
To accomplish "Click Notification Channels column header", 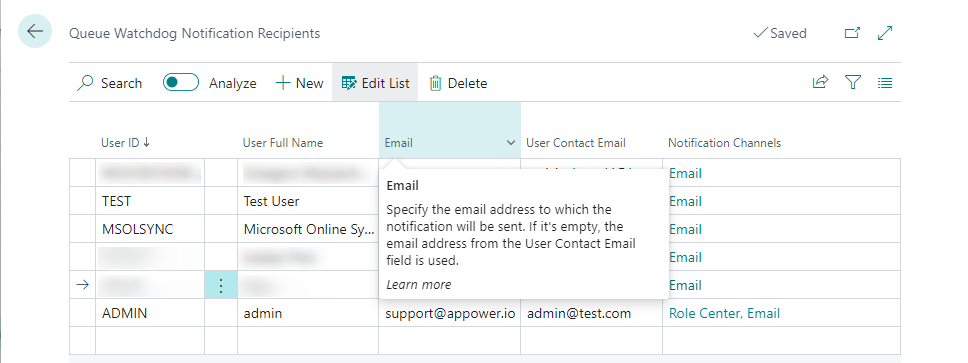I will tap(724, 143).
